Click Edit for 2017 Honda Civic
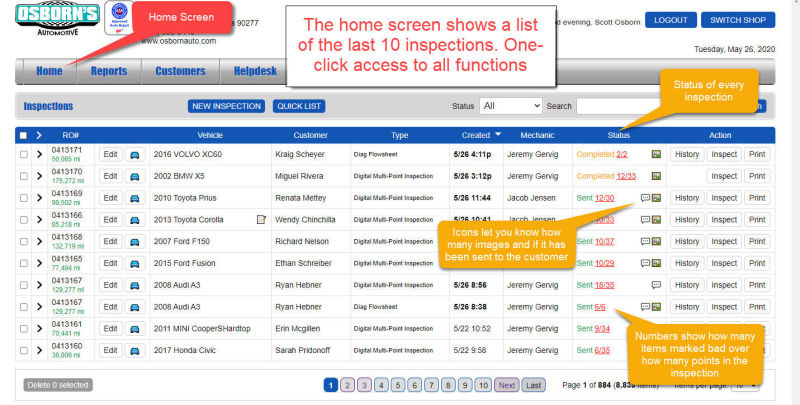This screenshot has width=800, height=405. pos(110,351)
